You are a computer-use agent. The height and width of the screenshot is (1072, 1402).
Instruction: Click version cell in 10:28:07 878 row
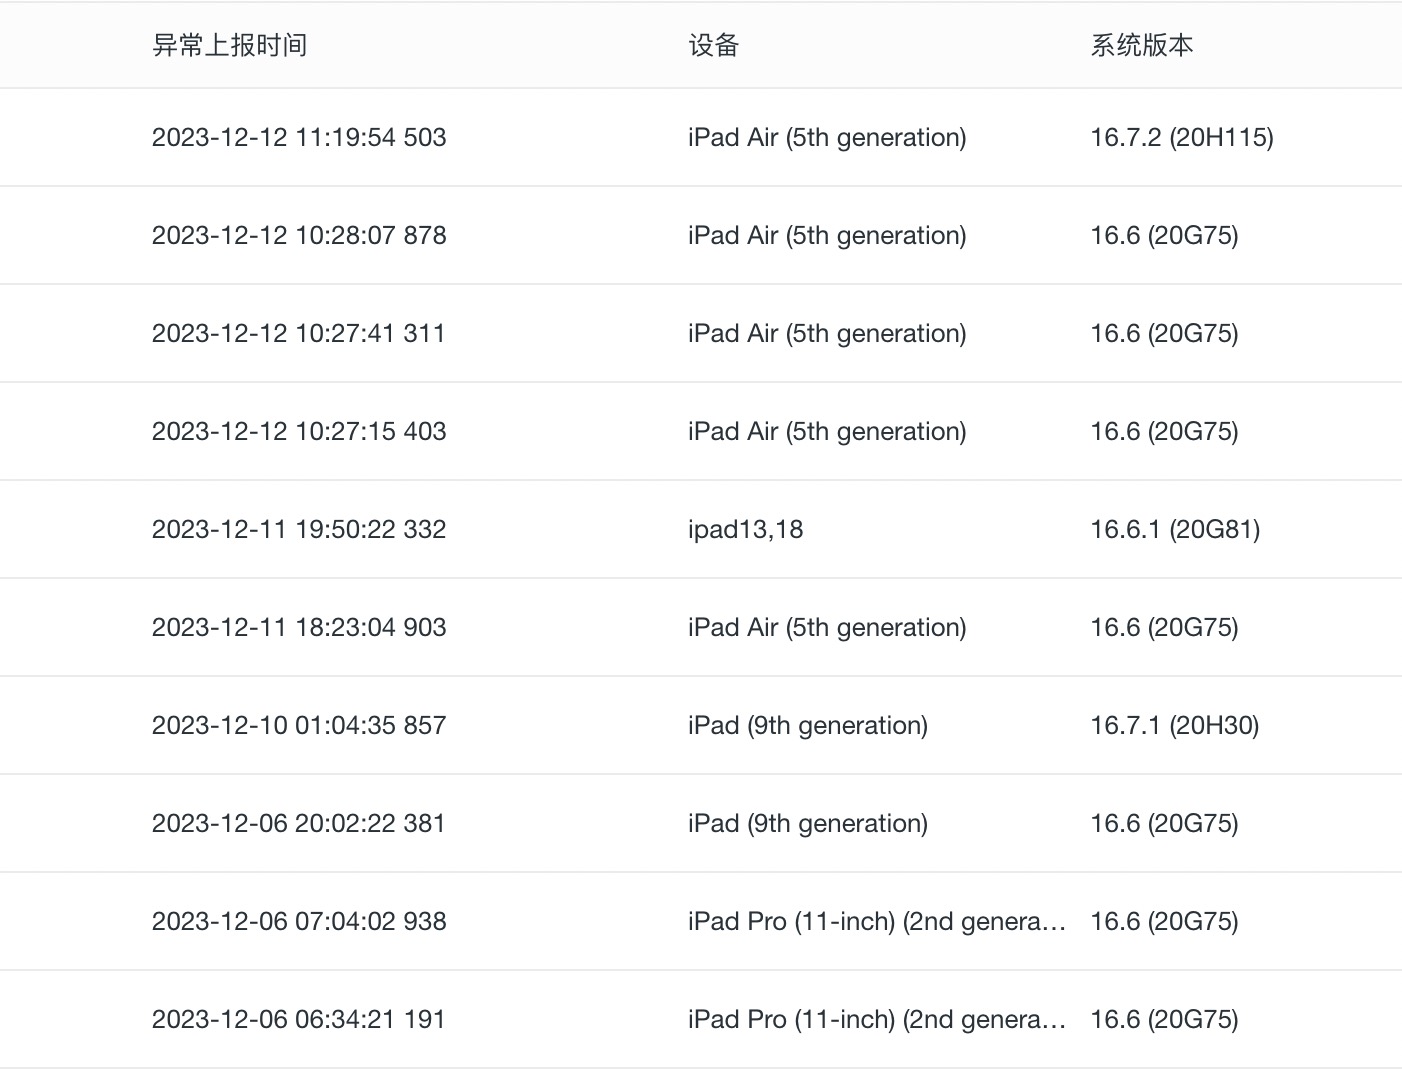tap(1164, 235)
